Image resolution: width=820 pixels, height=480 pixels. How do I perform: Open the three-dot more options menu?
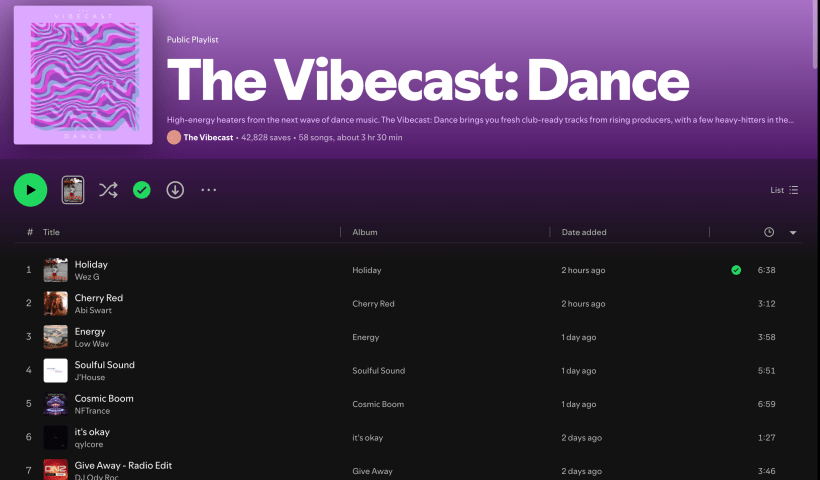[x=208, y=190]
